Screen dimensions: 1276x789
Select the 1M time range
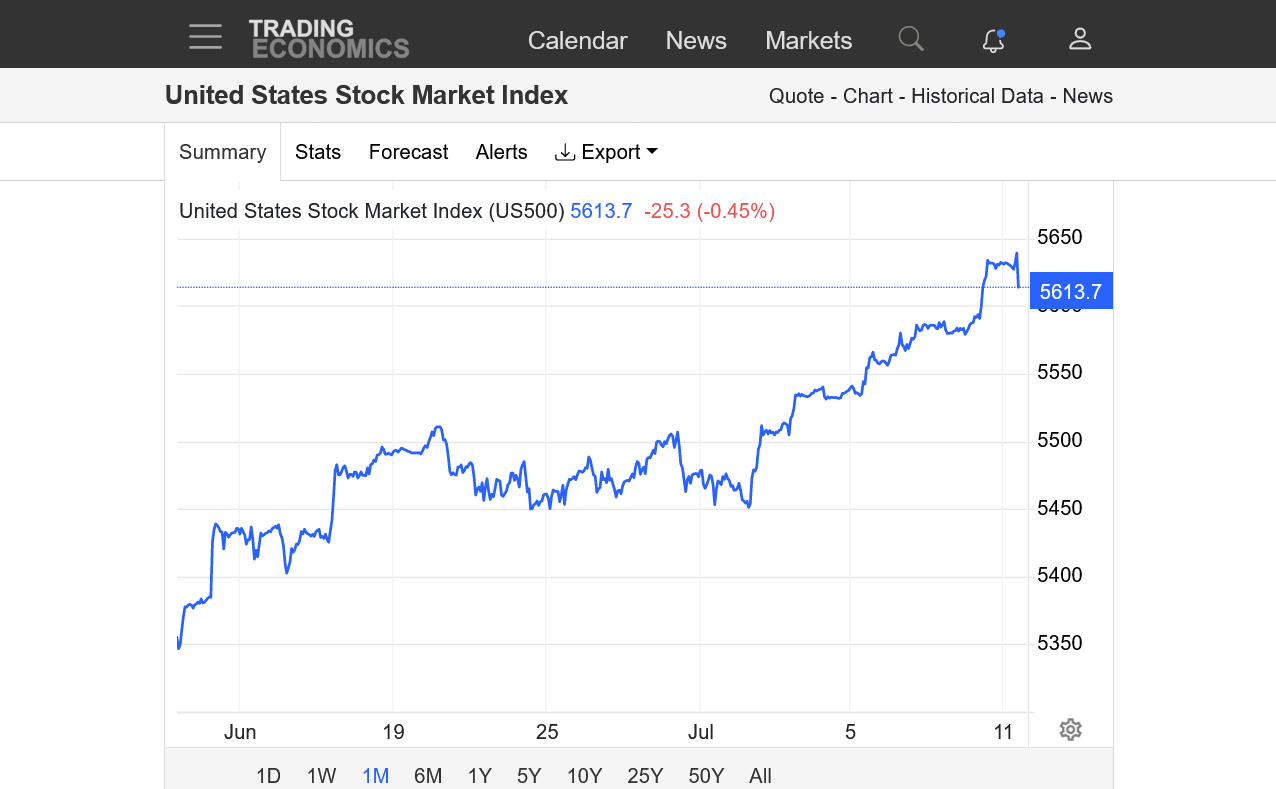pyautogui.click(x=375, y=776)
